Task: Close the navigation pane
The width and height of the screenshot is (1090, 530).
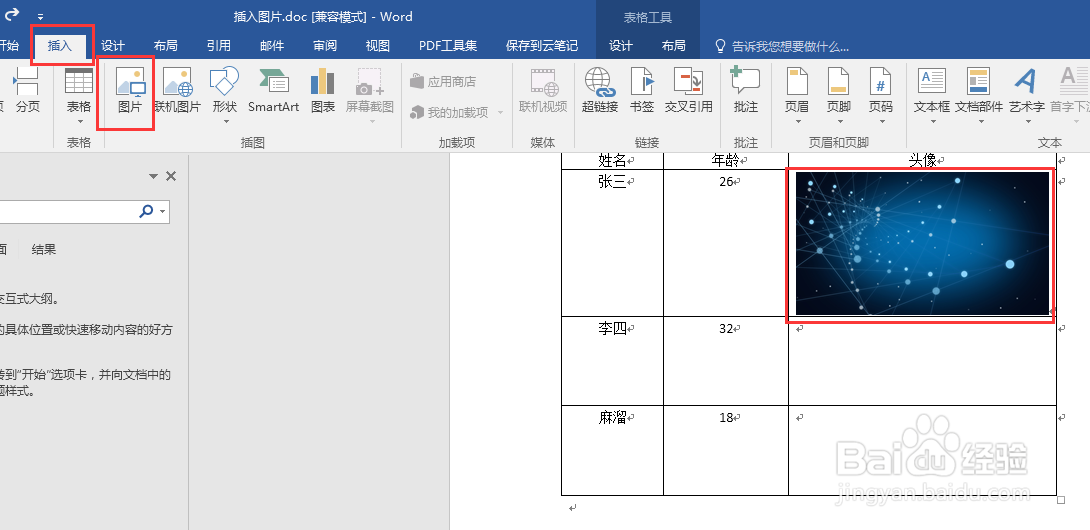Action: pos(171,177)
